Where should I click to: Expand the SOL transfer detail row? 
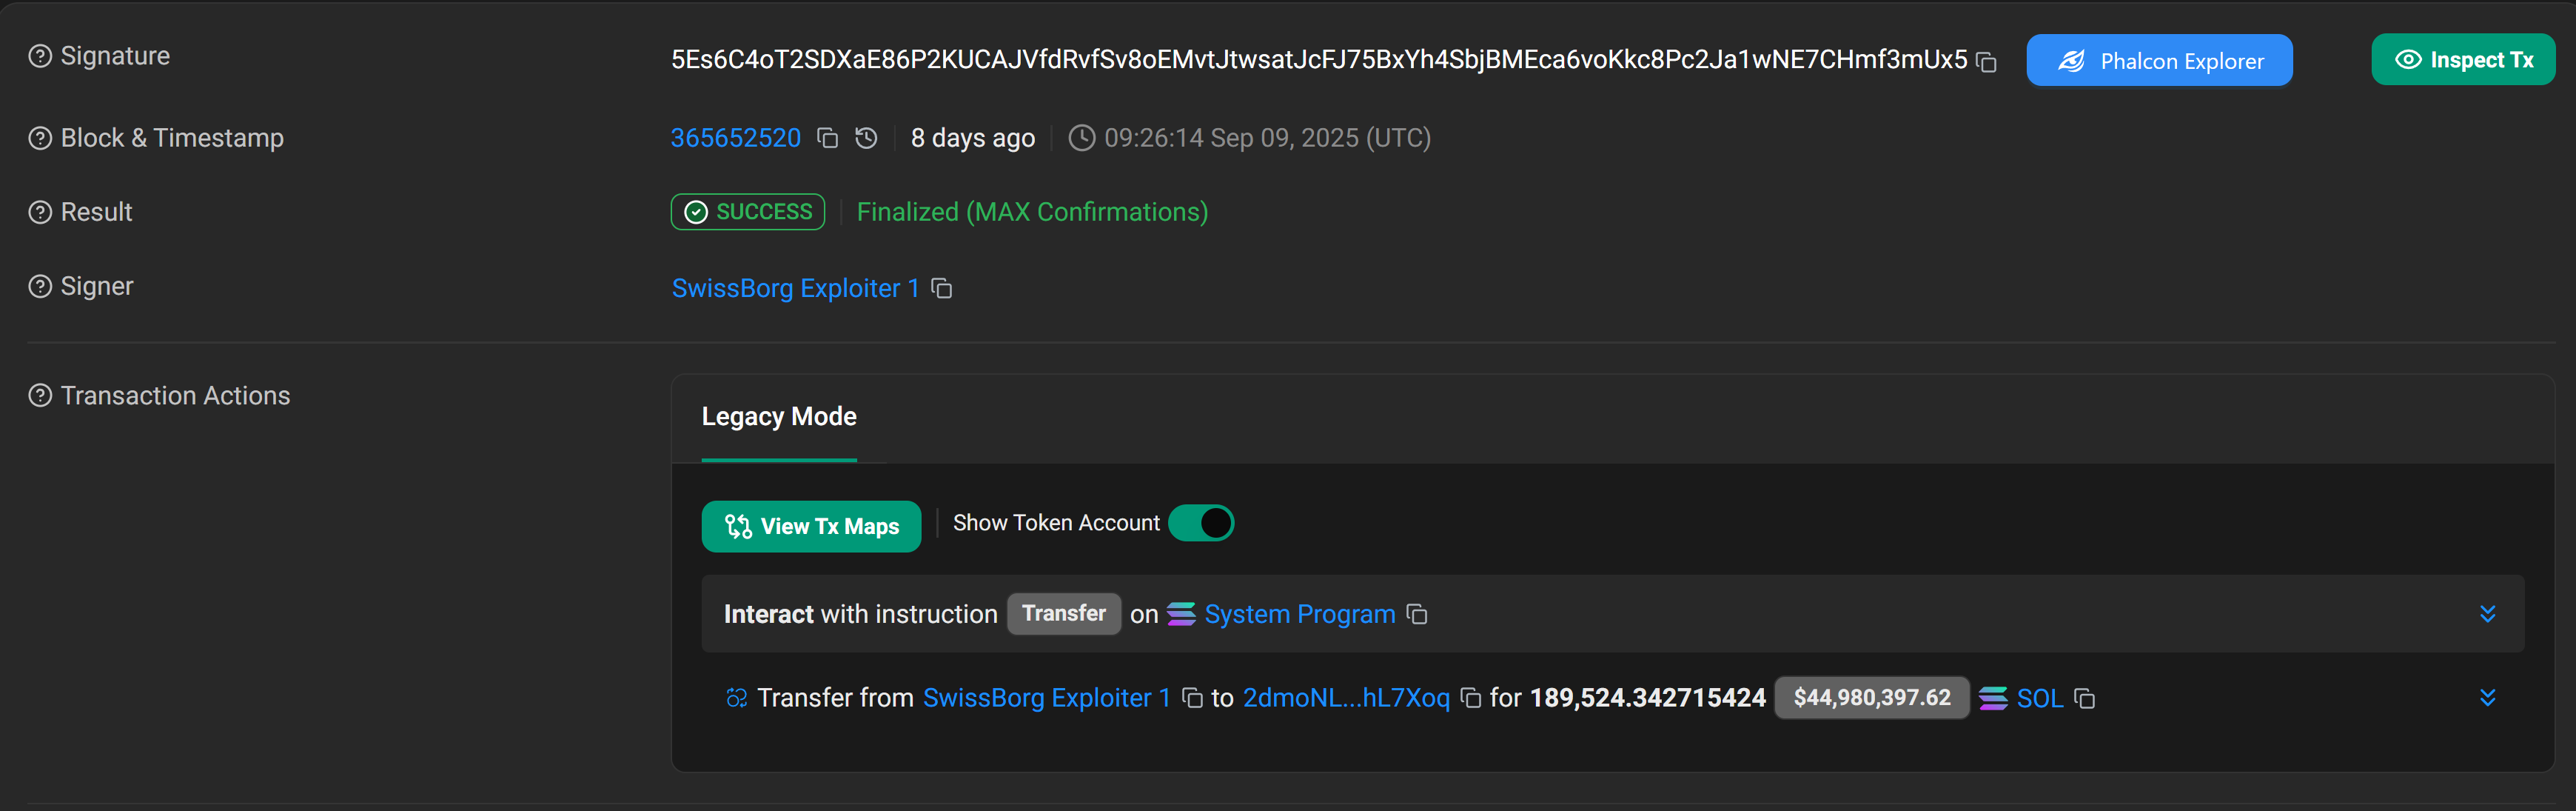click(x=2487, y=698)
